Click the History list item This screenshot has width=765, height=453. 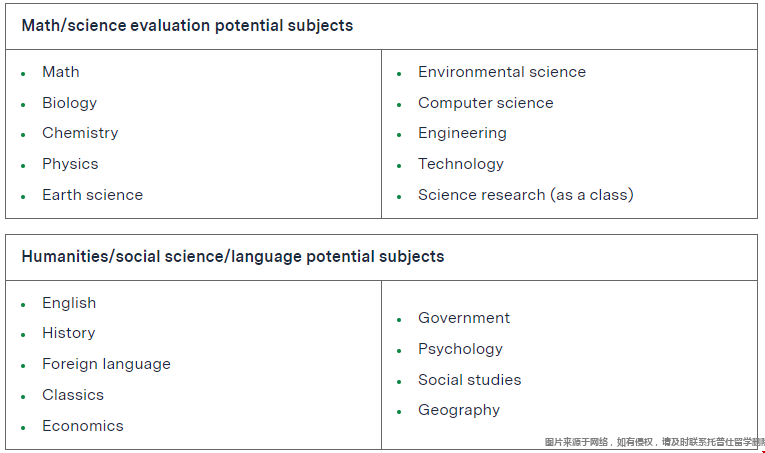coord(68,333)
